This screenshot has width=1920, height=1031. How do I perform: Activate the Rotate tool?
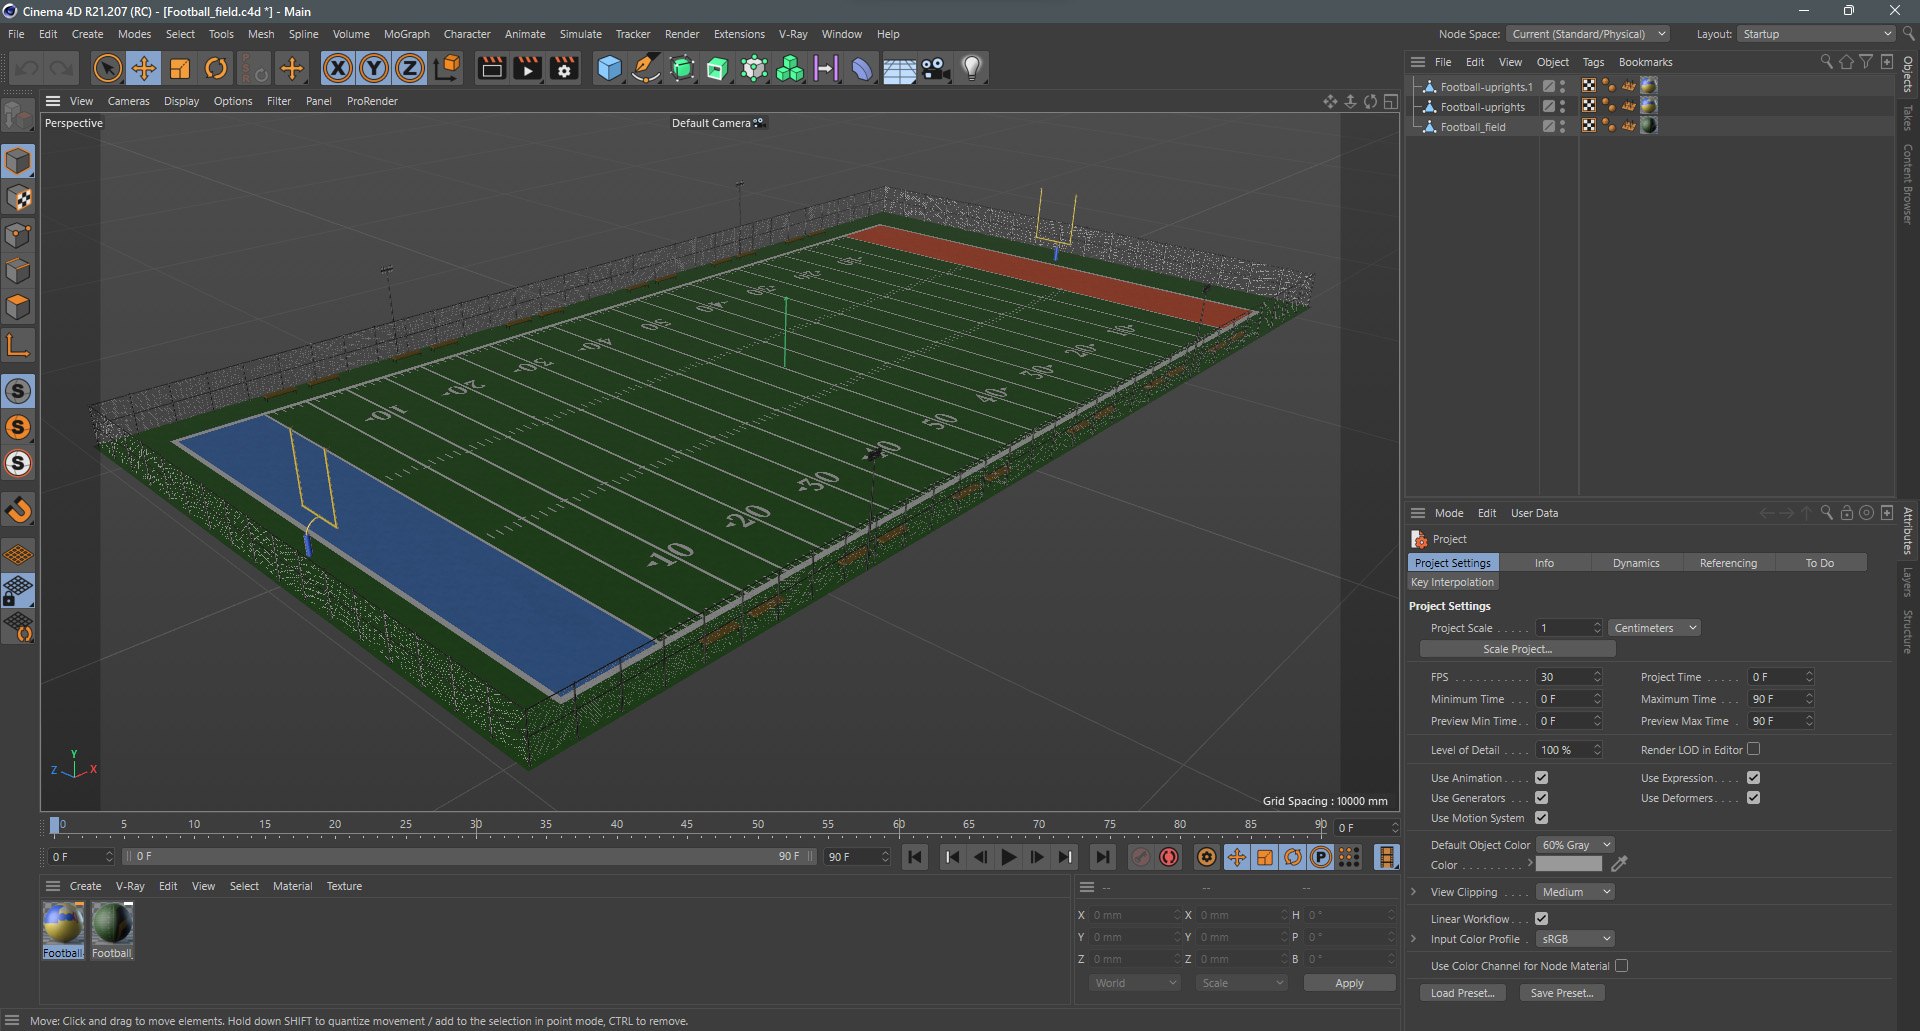[216, 68]
